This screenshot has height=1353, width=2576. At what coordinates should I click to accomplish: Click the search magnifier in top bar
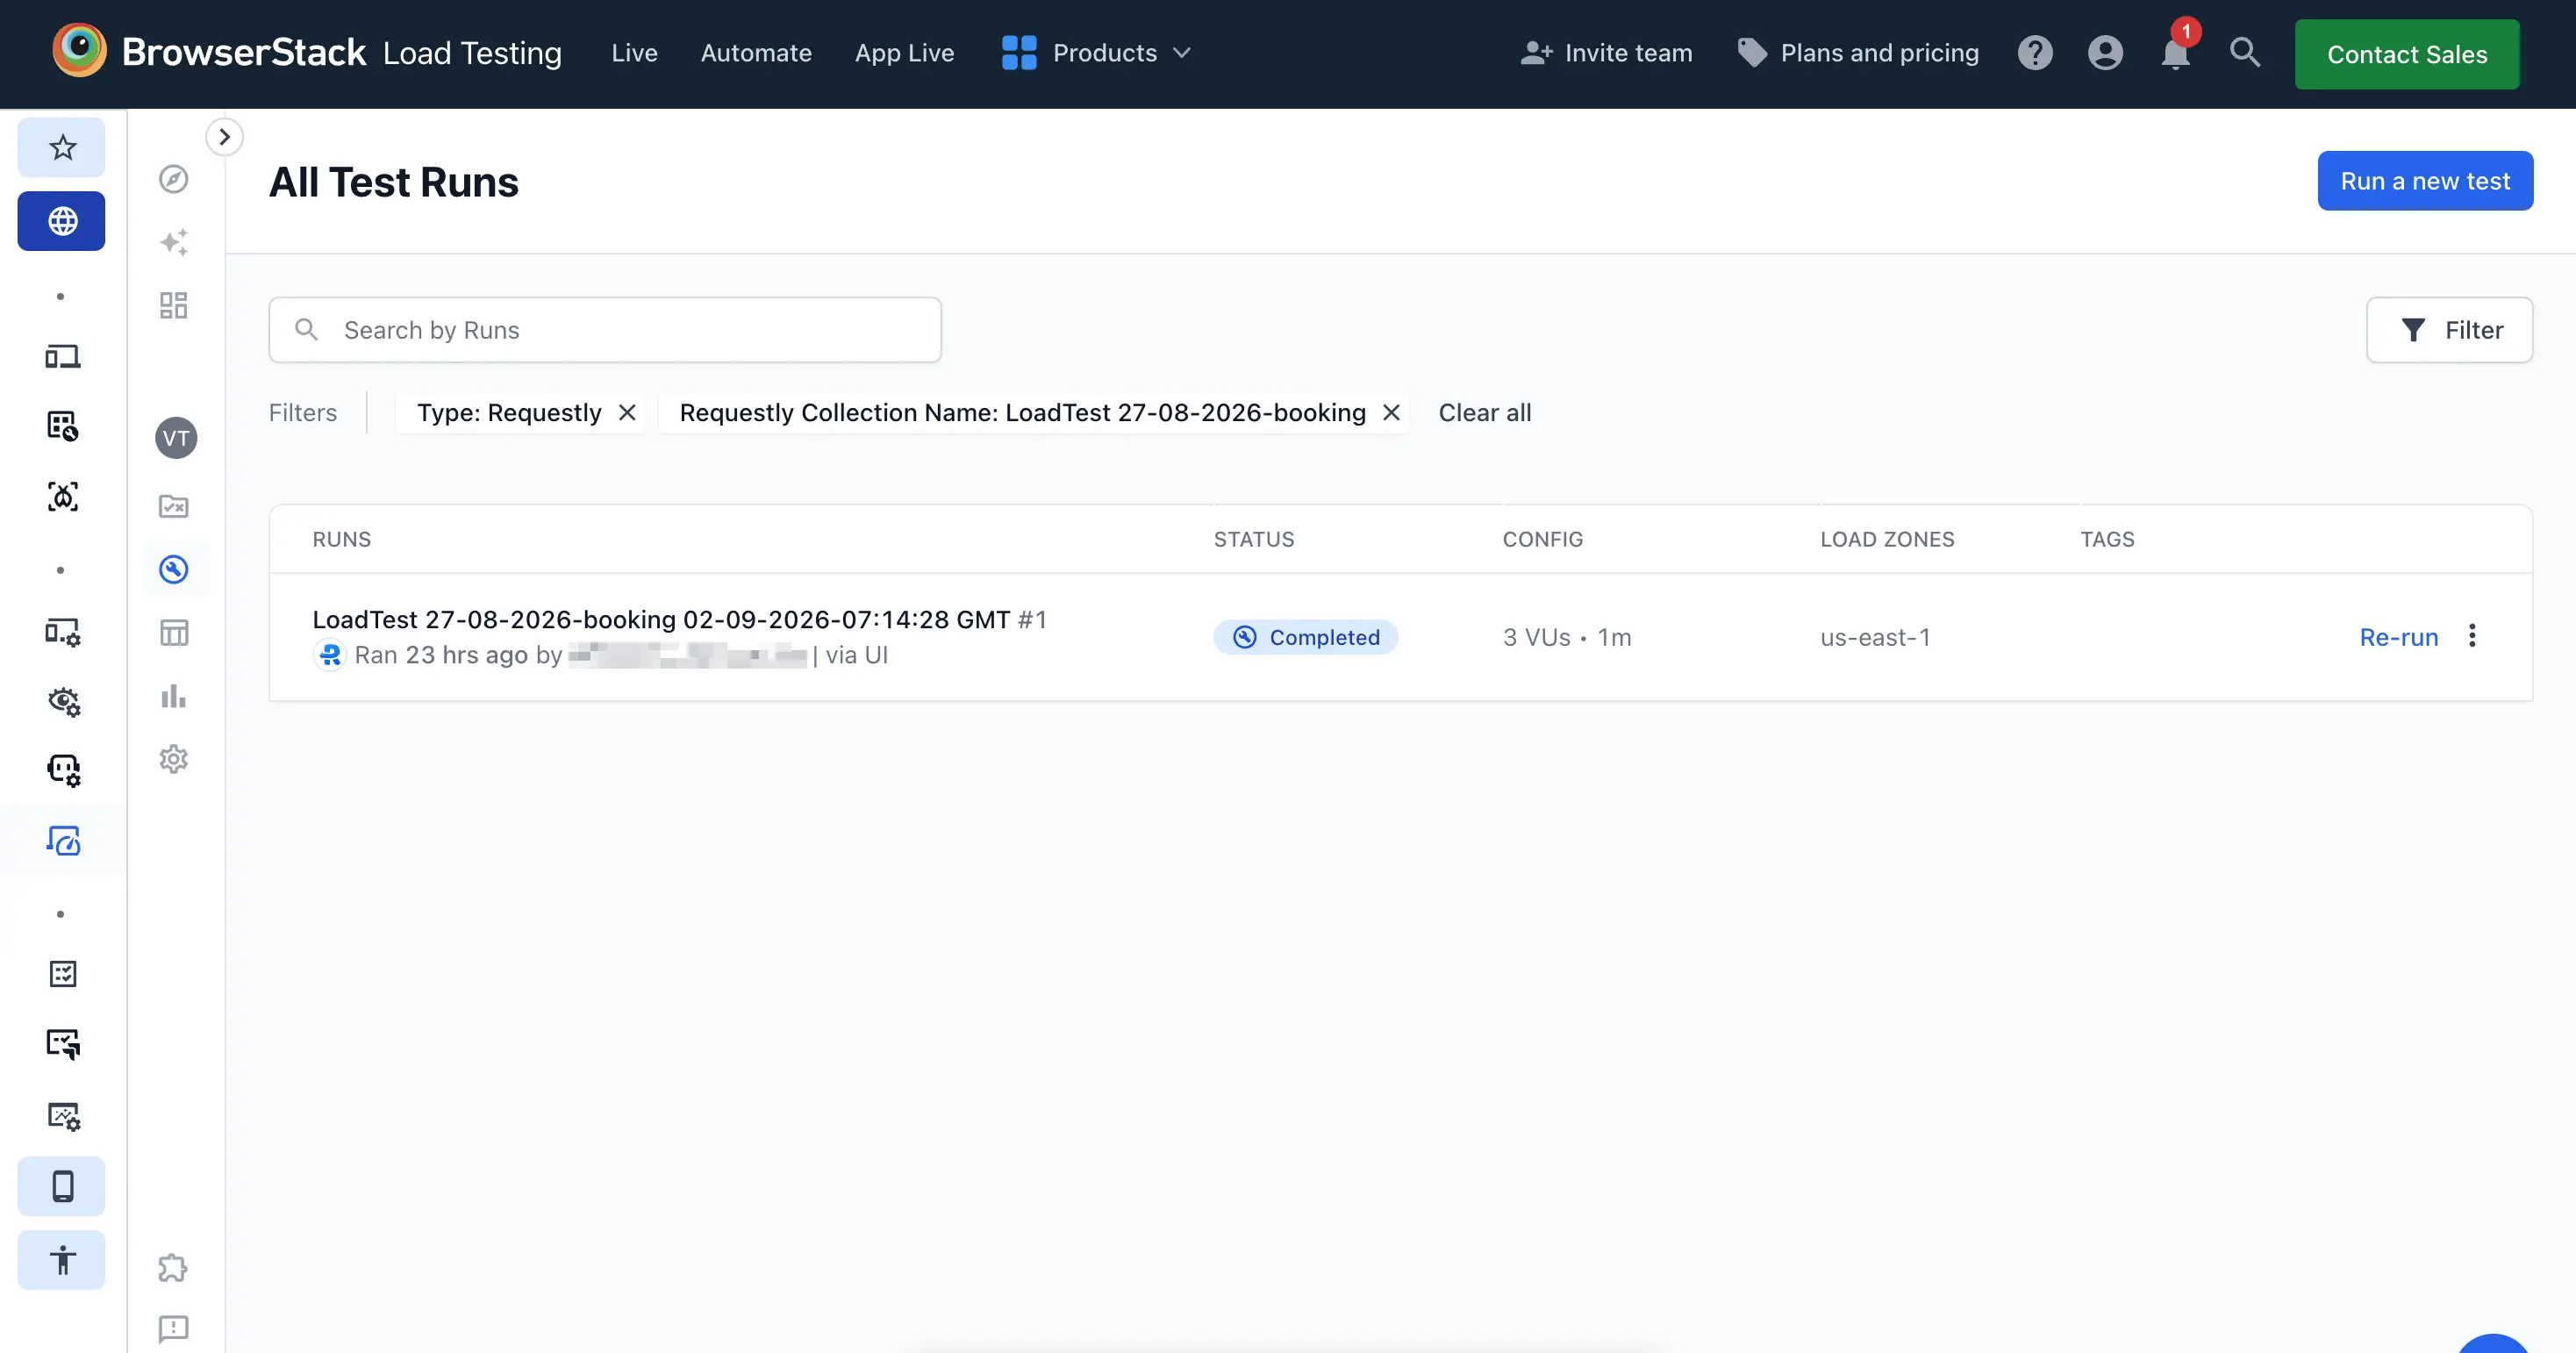point(2245,53)
